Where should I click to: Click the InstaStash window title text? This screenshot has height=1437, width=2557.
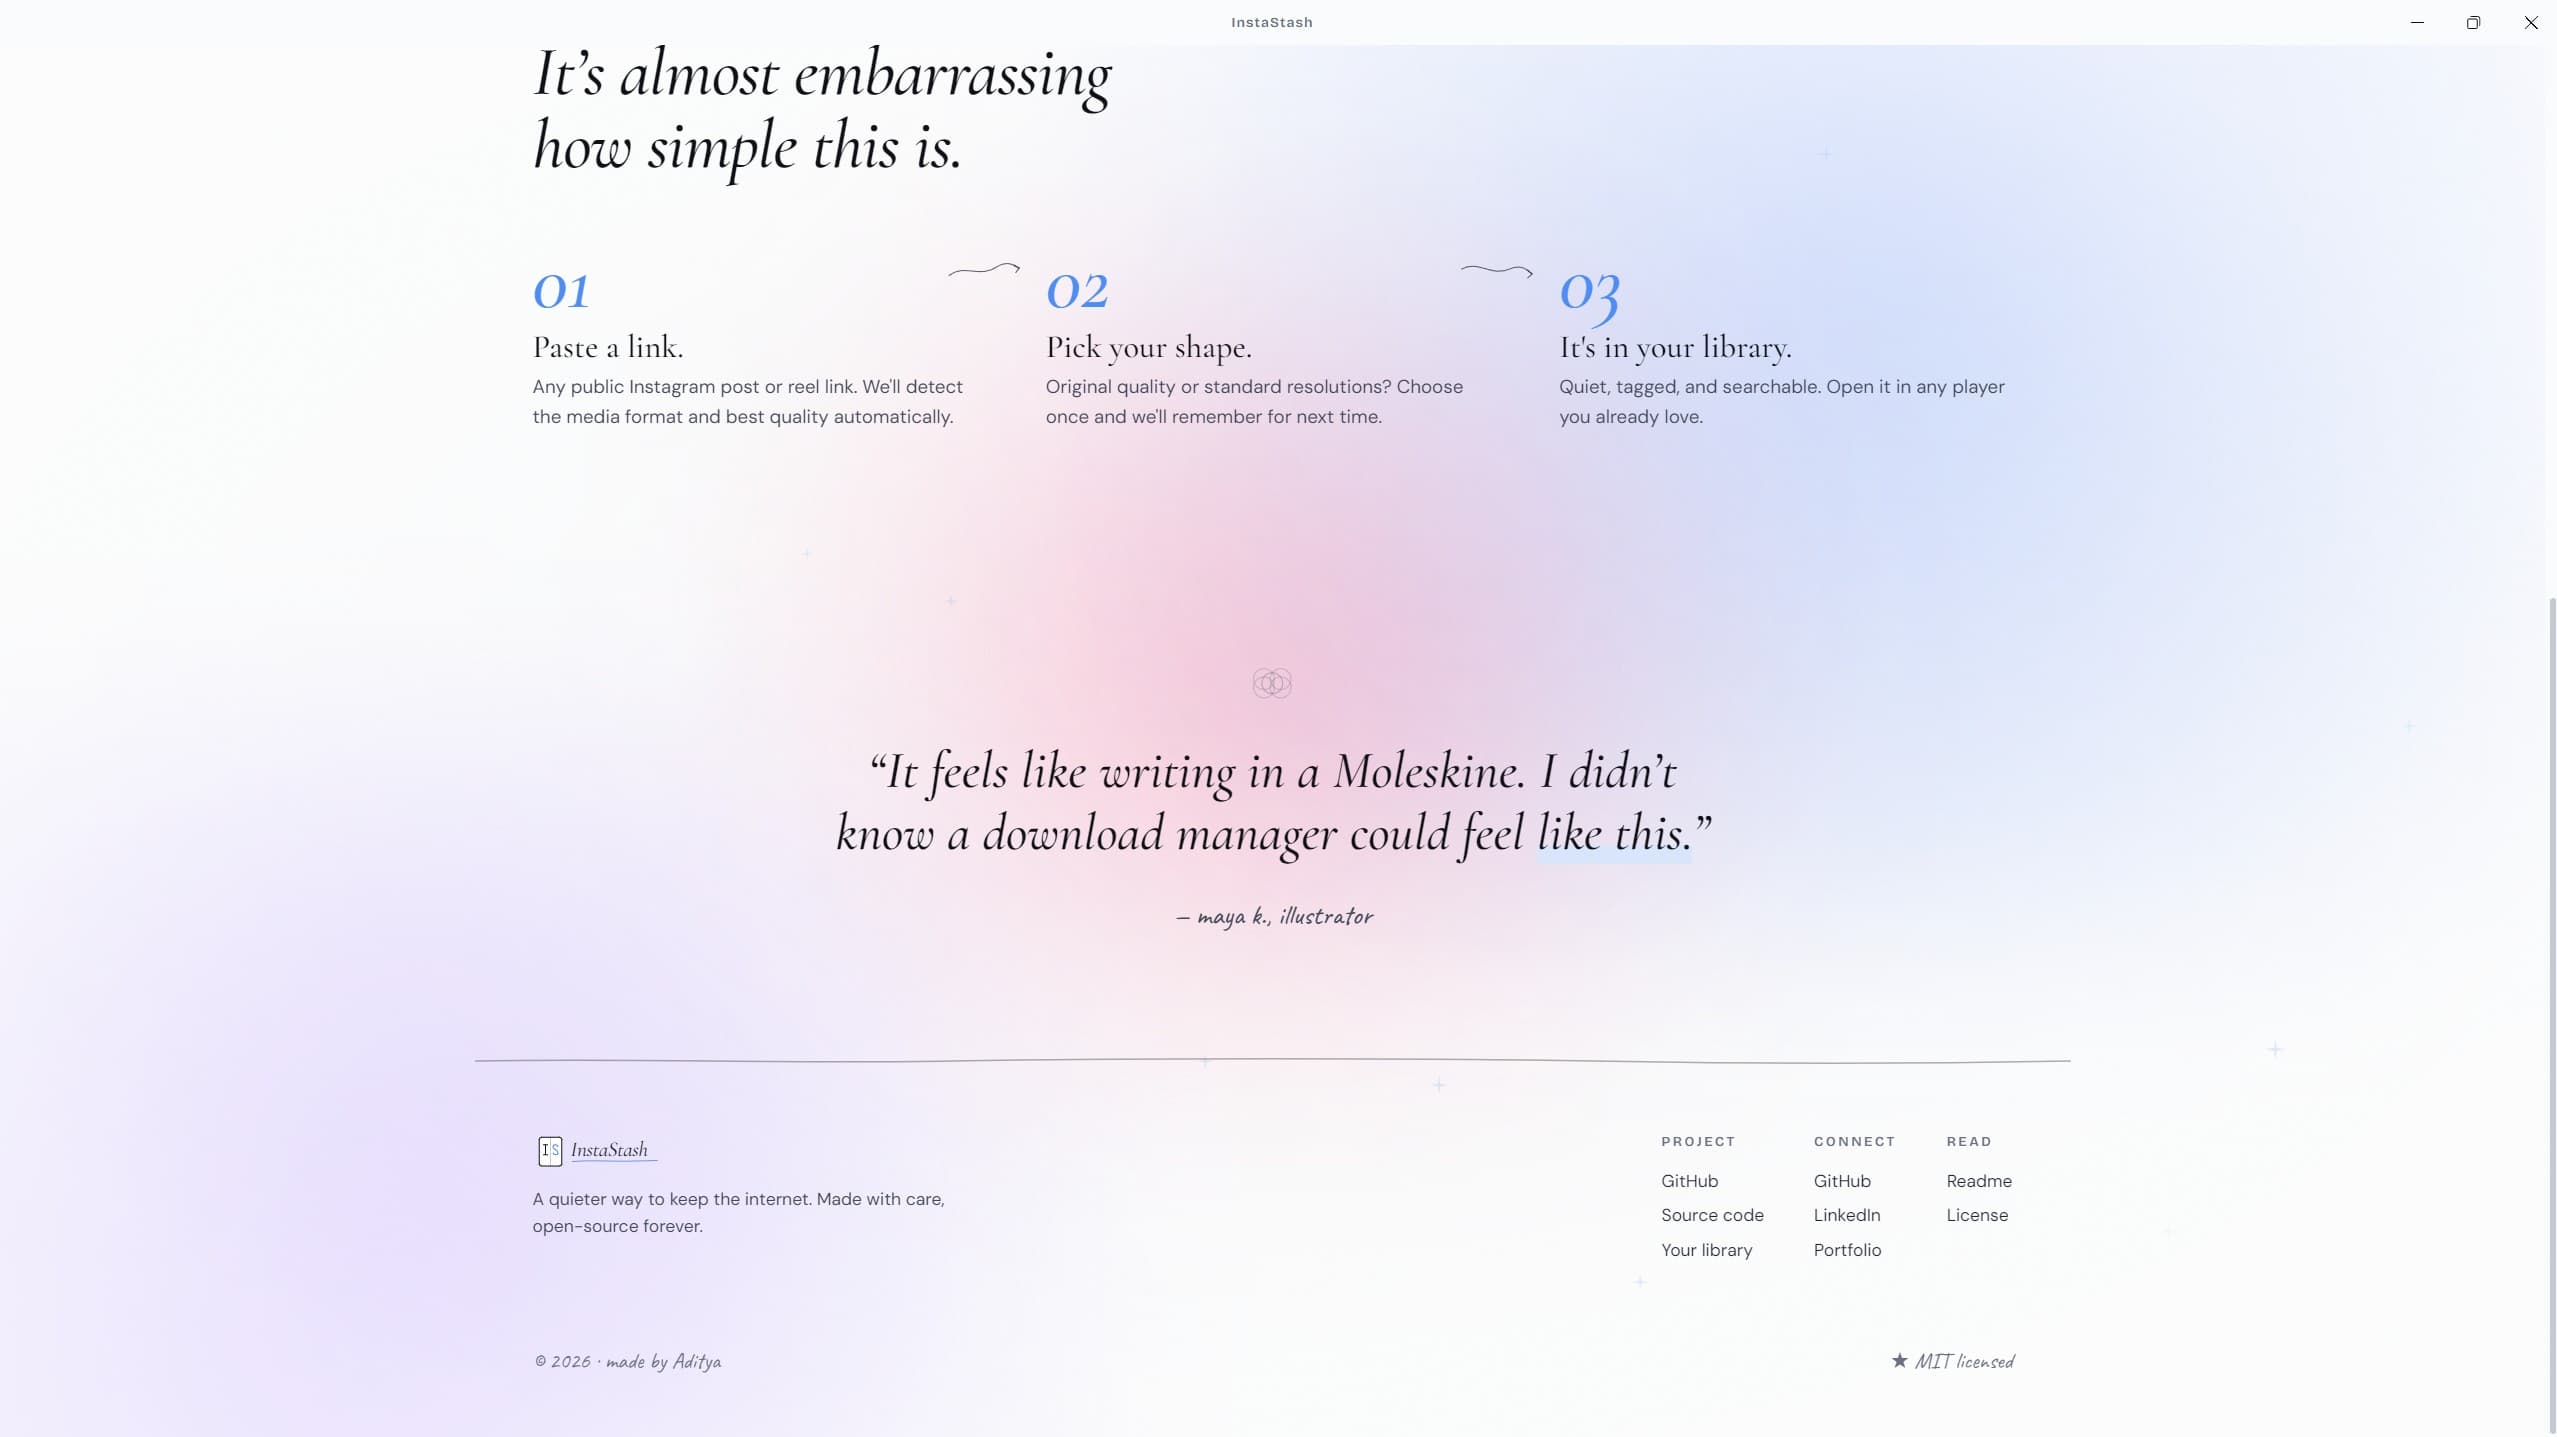1271,22
